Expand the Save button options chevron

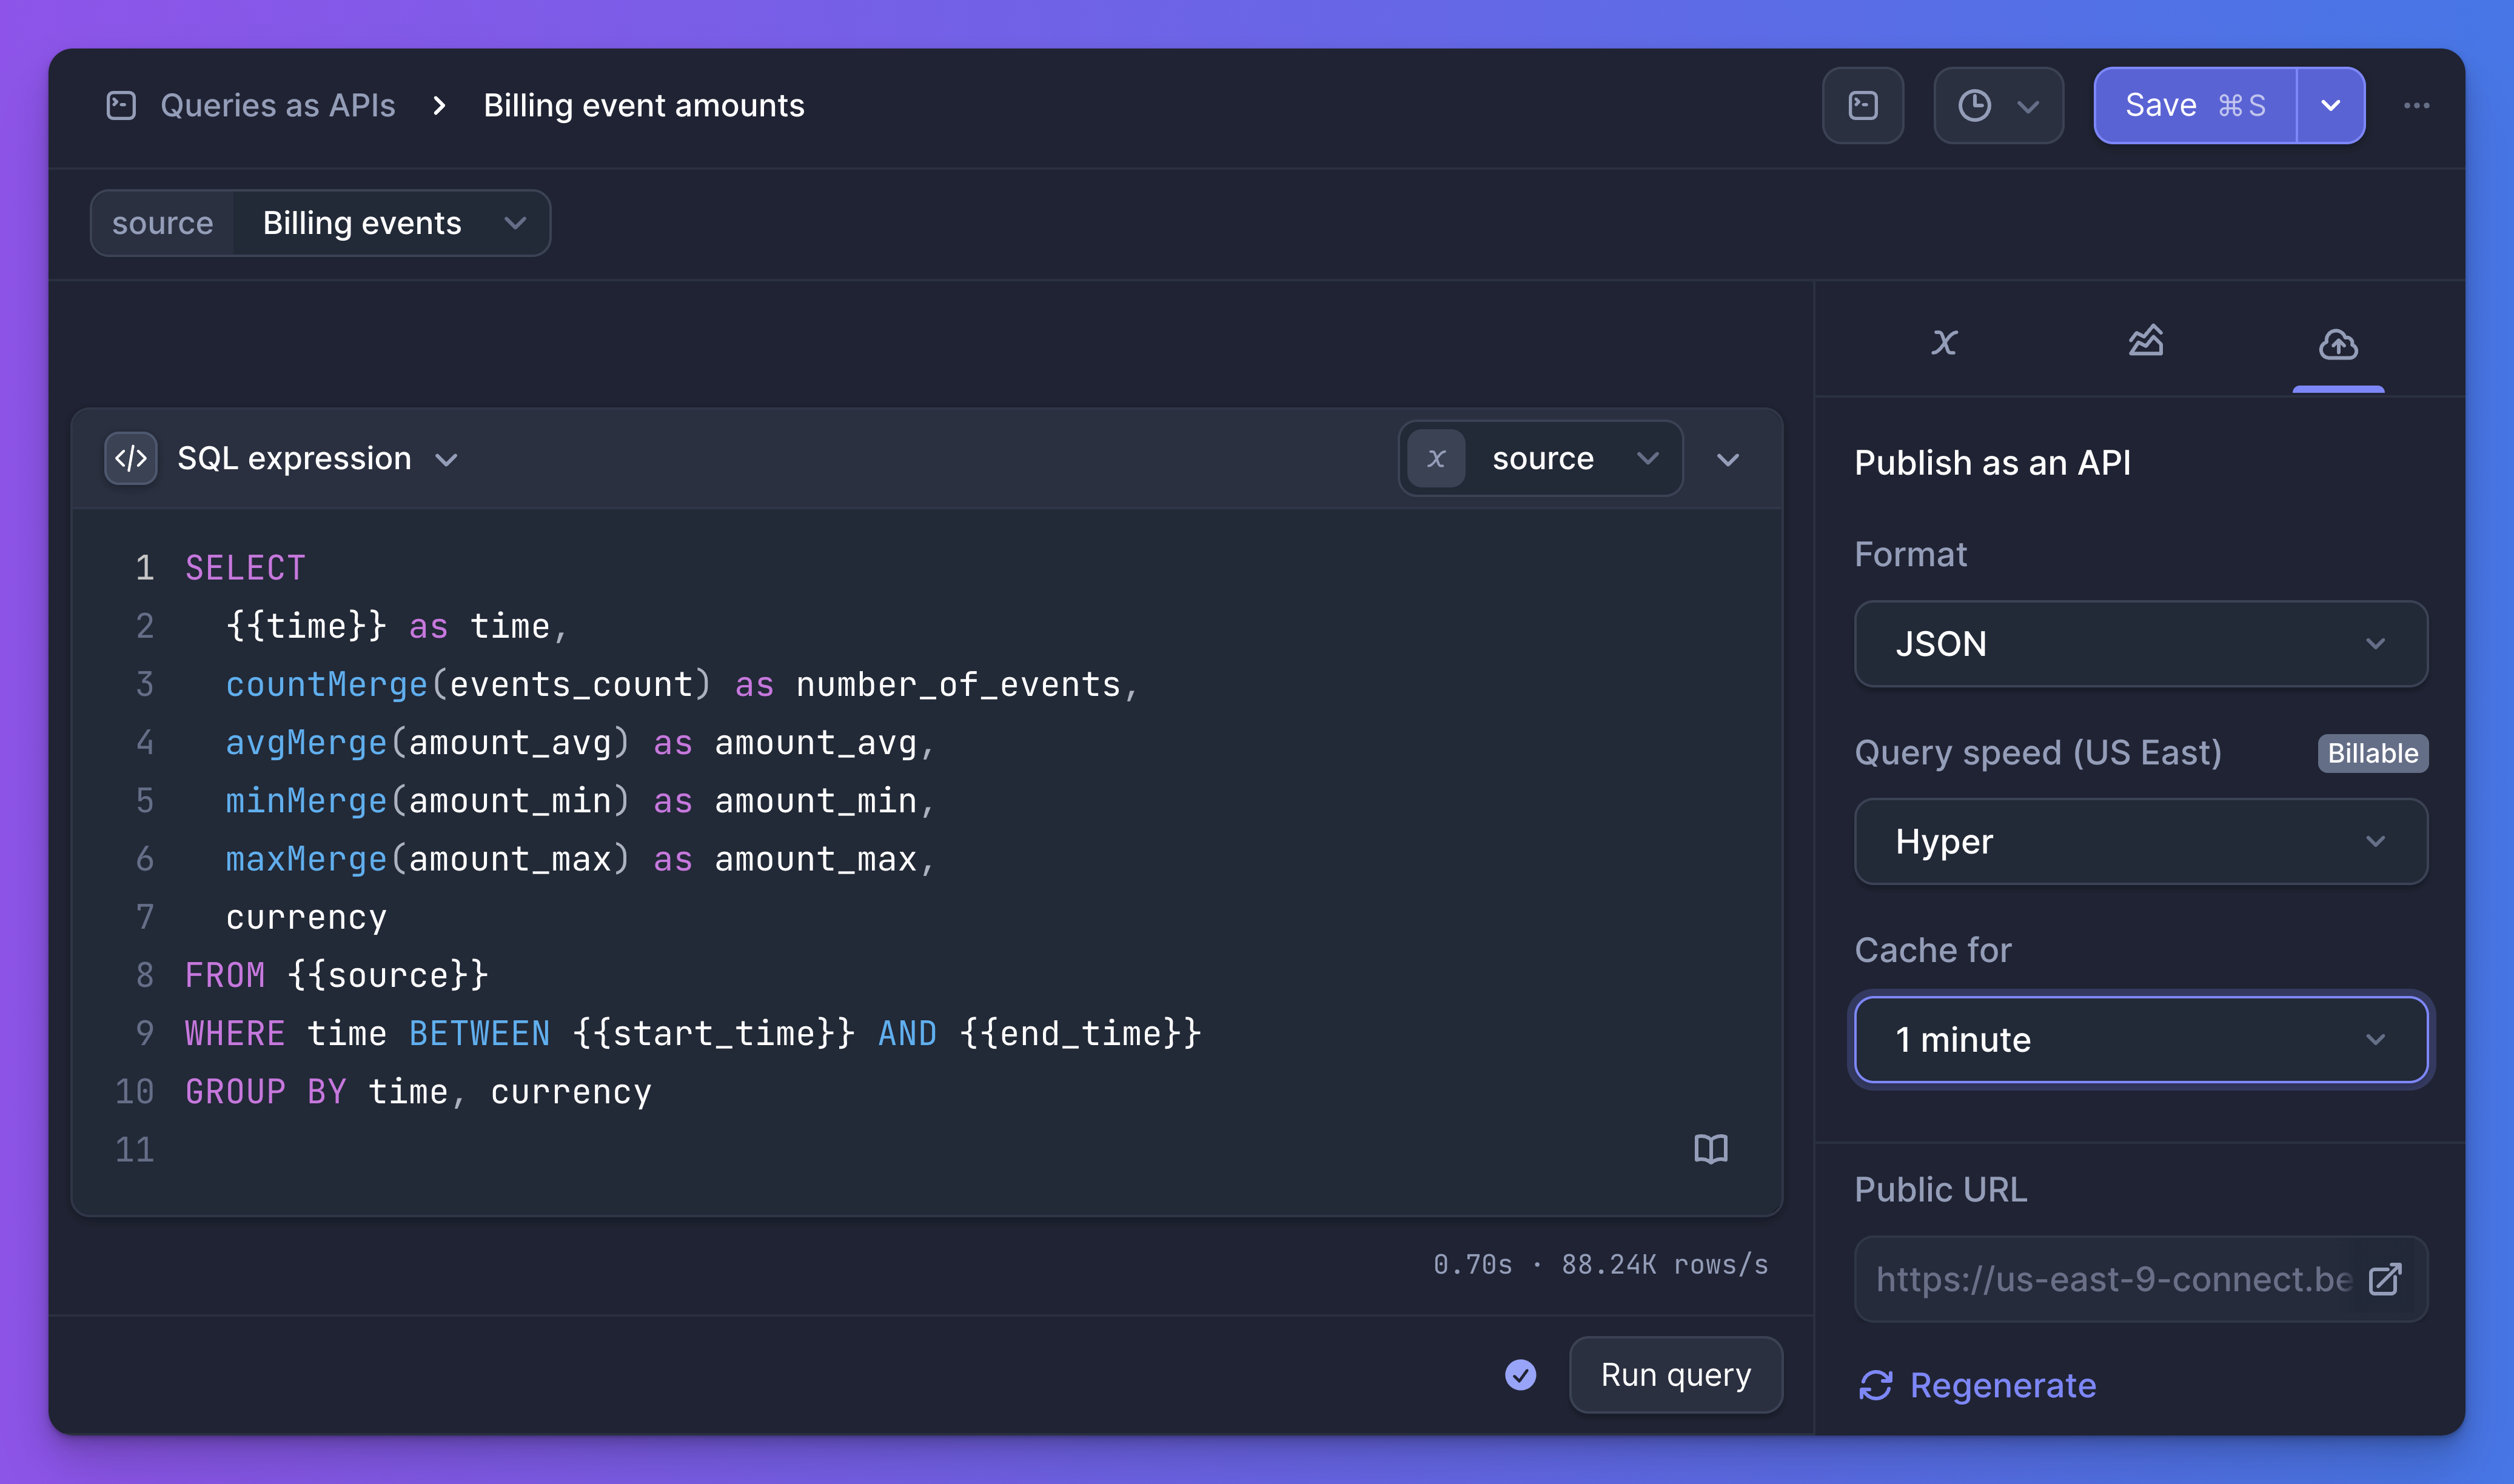[2332, 104]
